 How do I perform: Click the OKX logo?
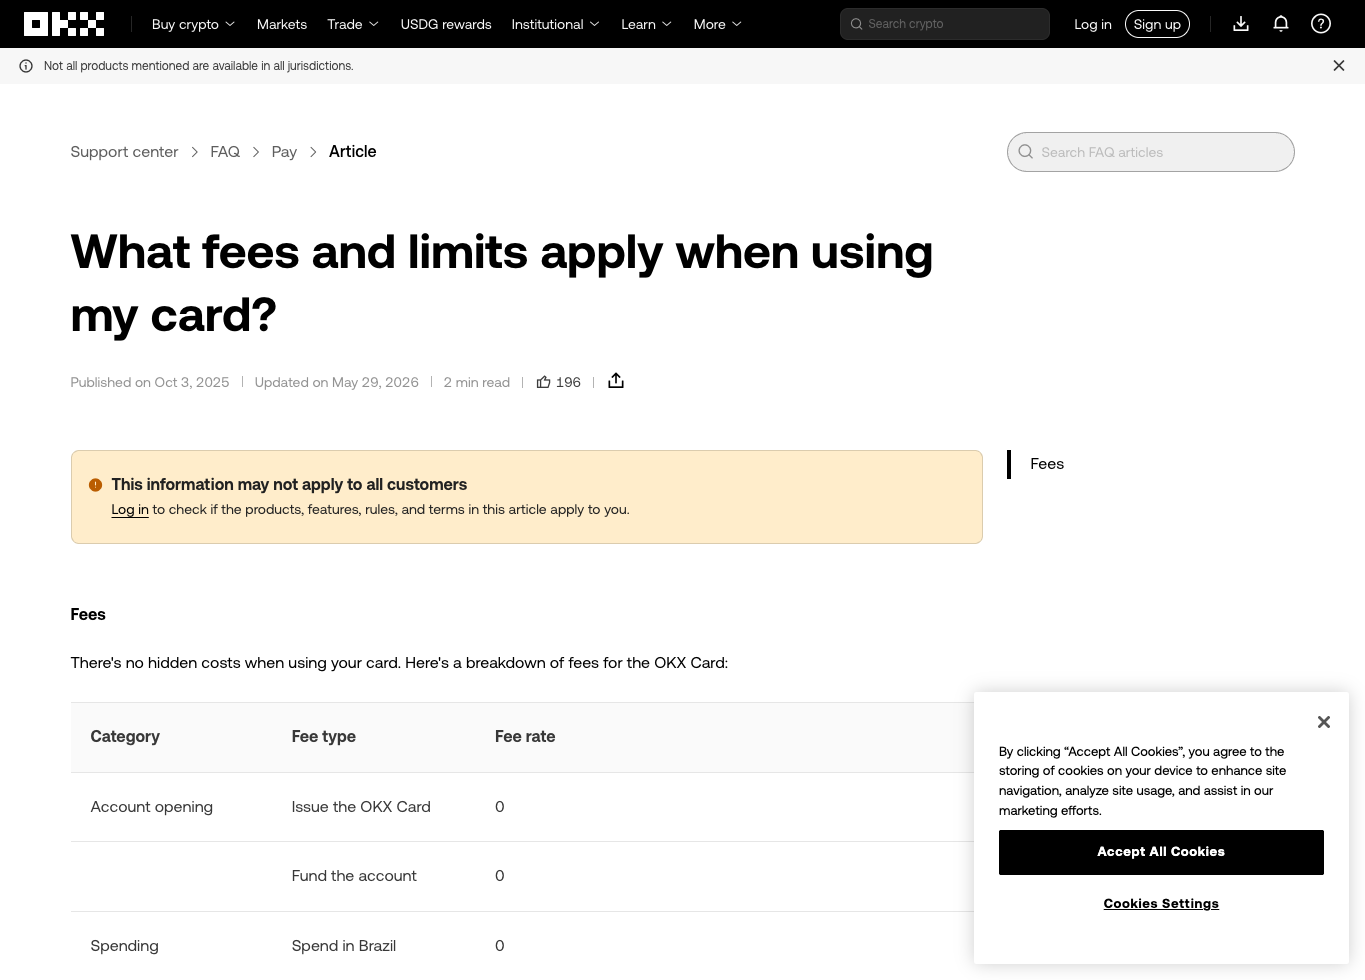[64, 24]
